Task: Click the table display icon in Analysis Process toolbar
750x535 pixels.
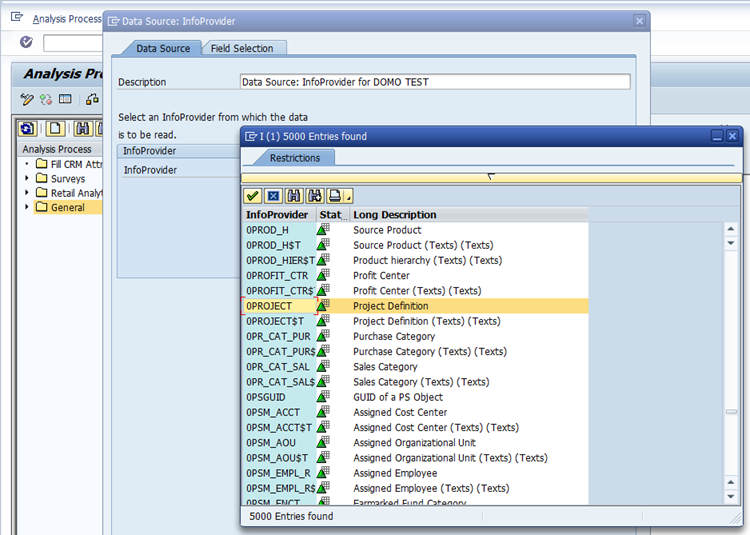Action: [x=65, y=99]
